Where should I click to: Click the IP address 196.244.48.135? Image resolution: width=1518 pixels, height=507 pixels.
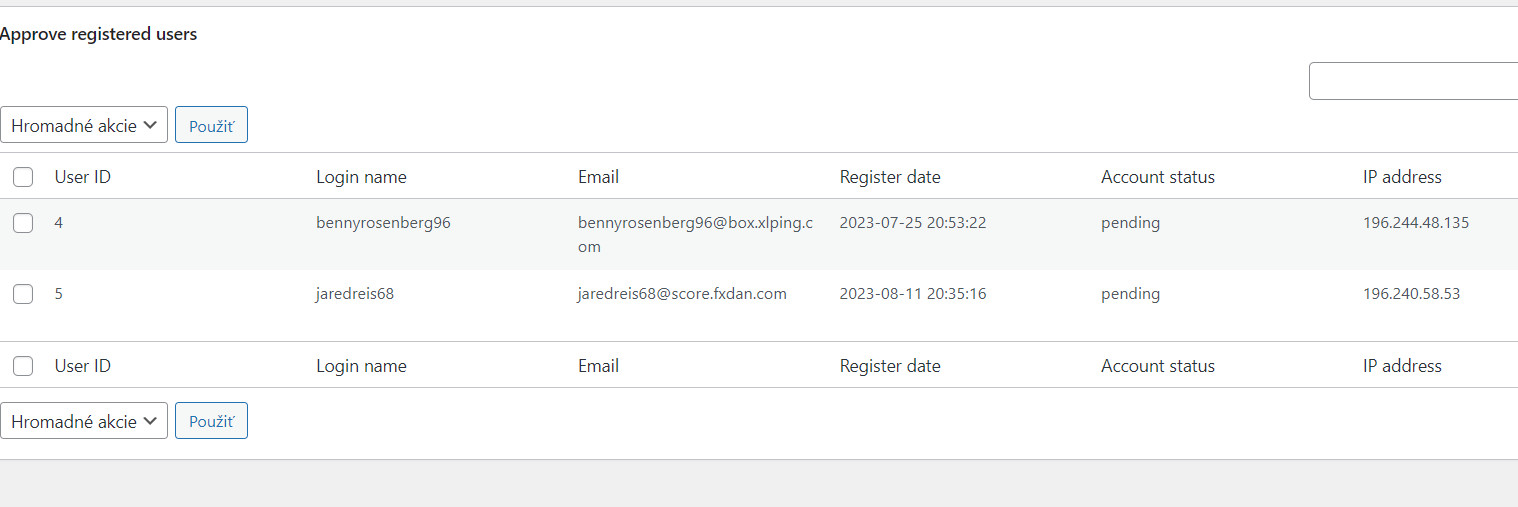coord(1416,223)
